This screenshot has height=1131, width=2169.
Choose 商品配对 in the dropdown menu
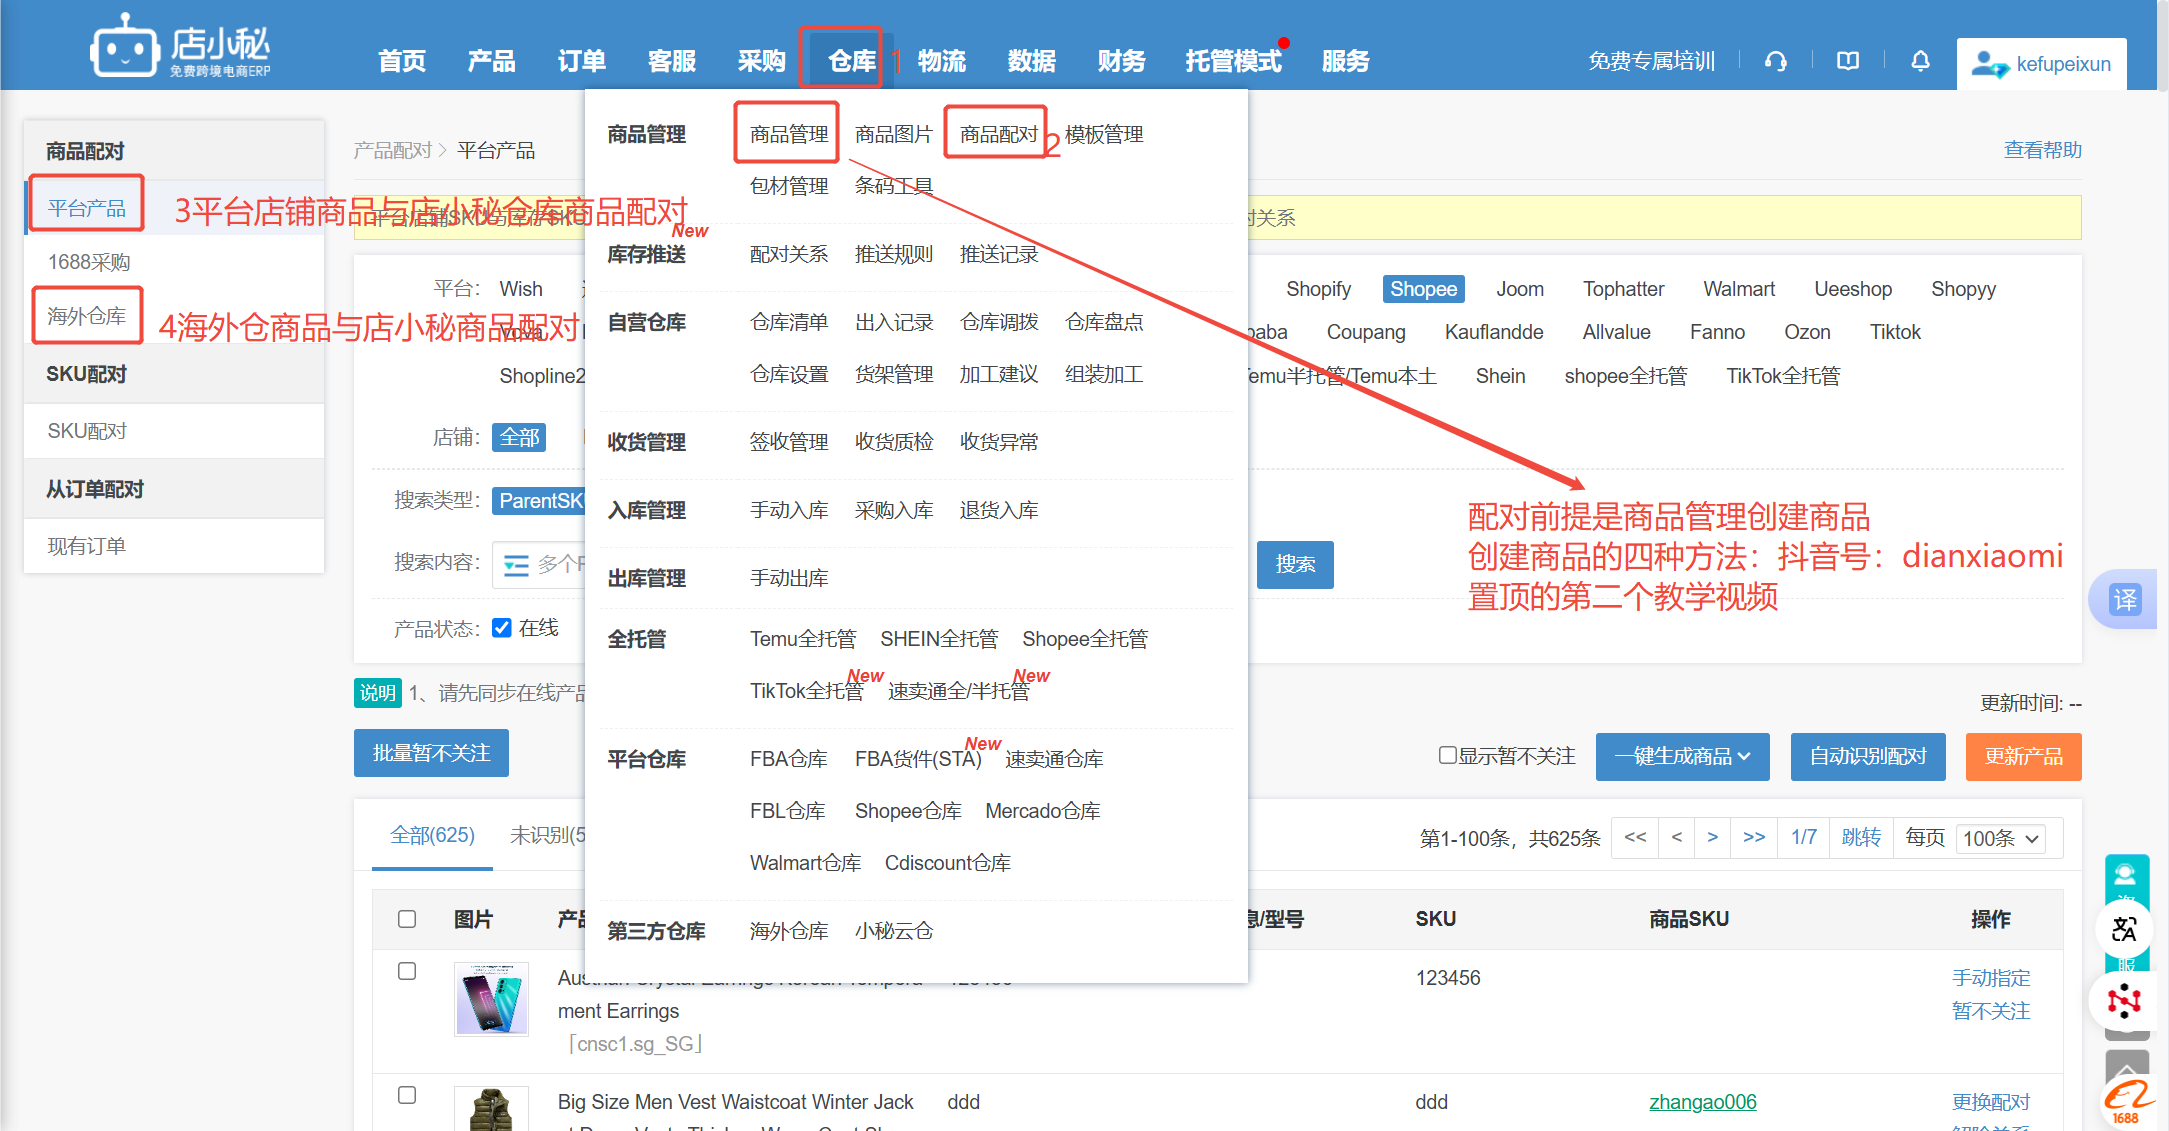click(x=999, y=134)
